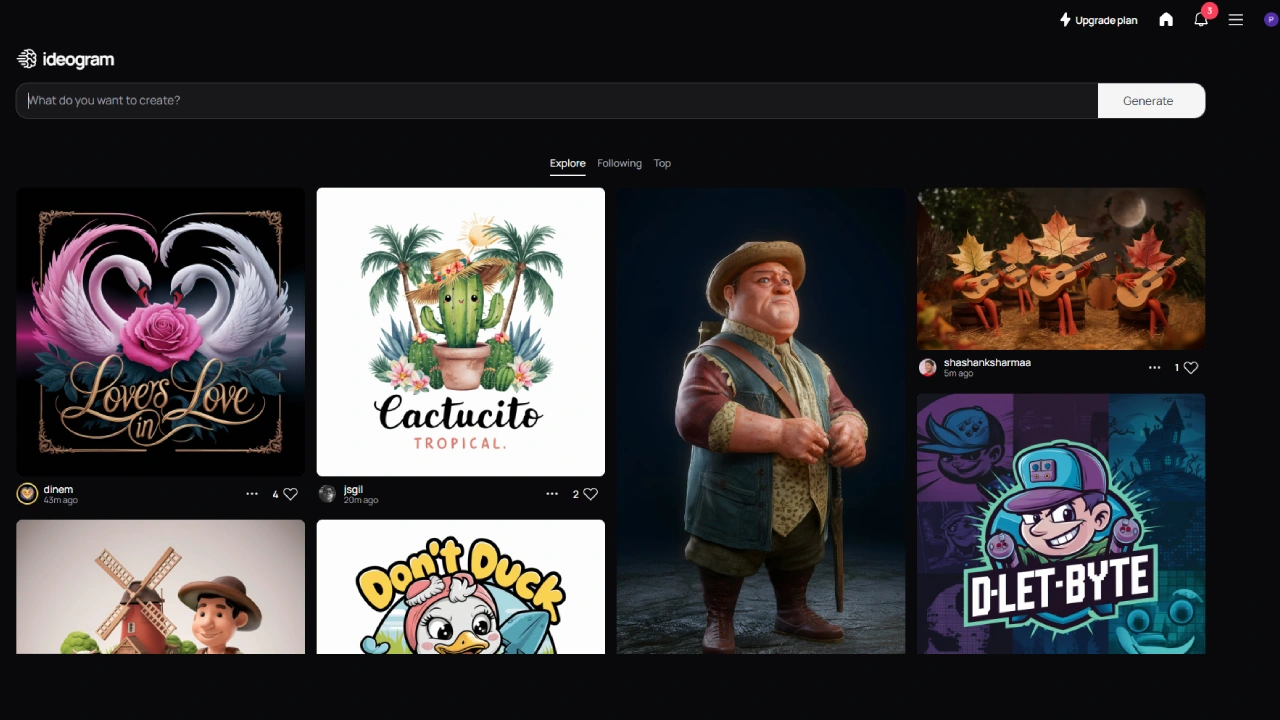Open more options for shashanksharmaa's post
The height and width of the screenshot is (720, 1280).
coord(1154,368)
